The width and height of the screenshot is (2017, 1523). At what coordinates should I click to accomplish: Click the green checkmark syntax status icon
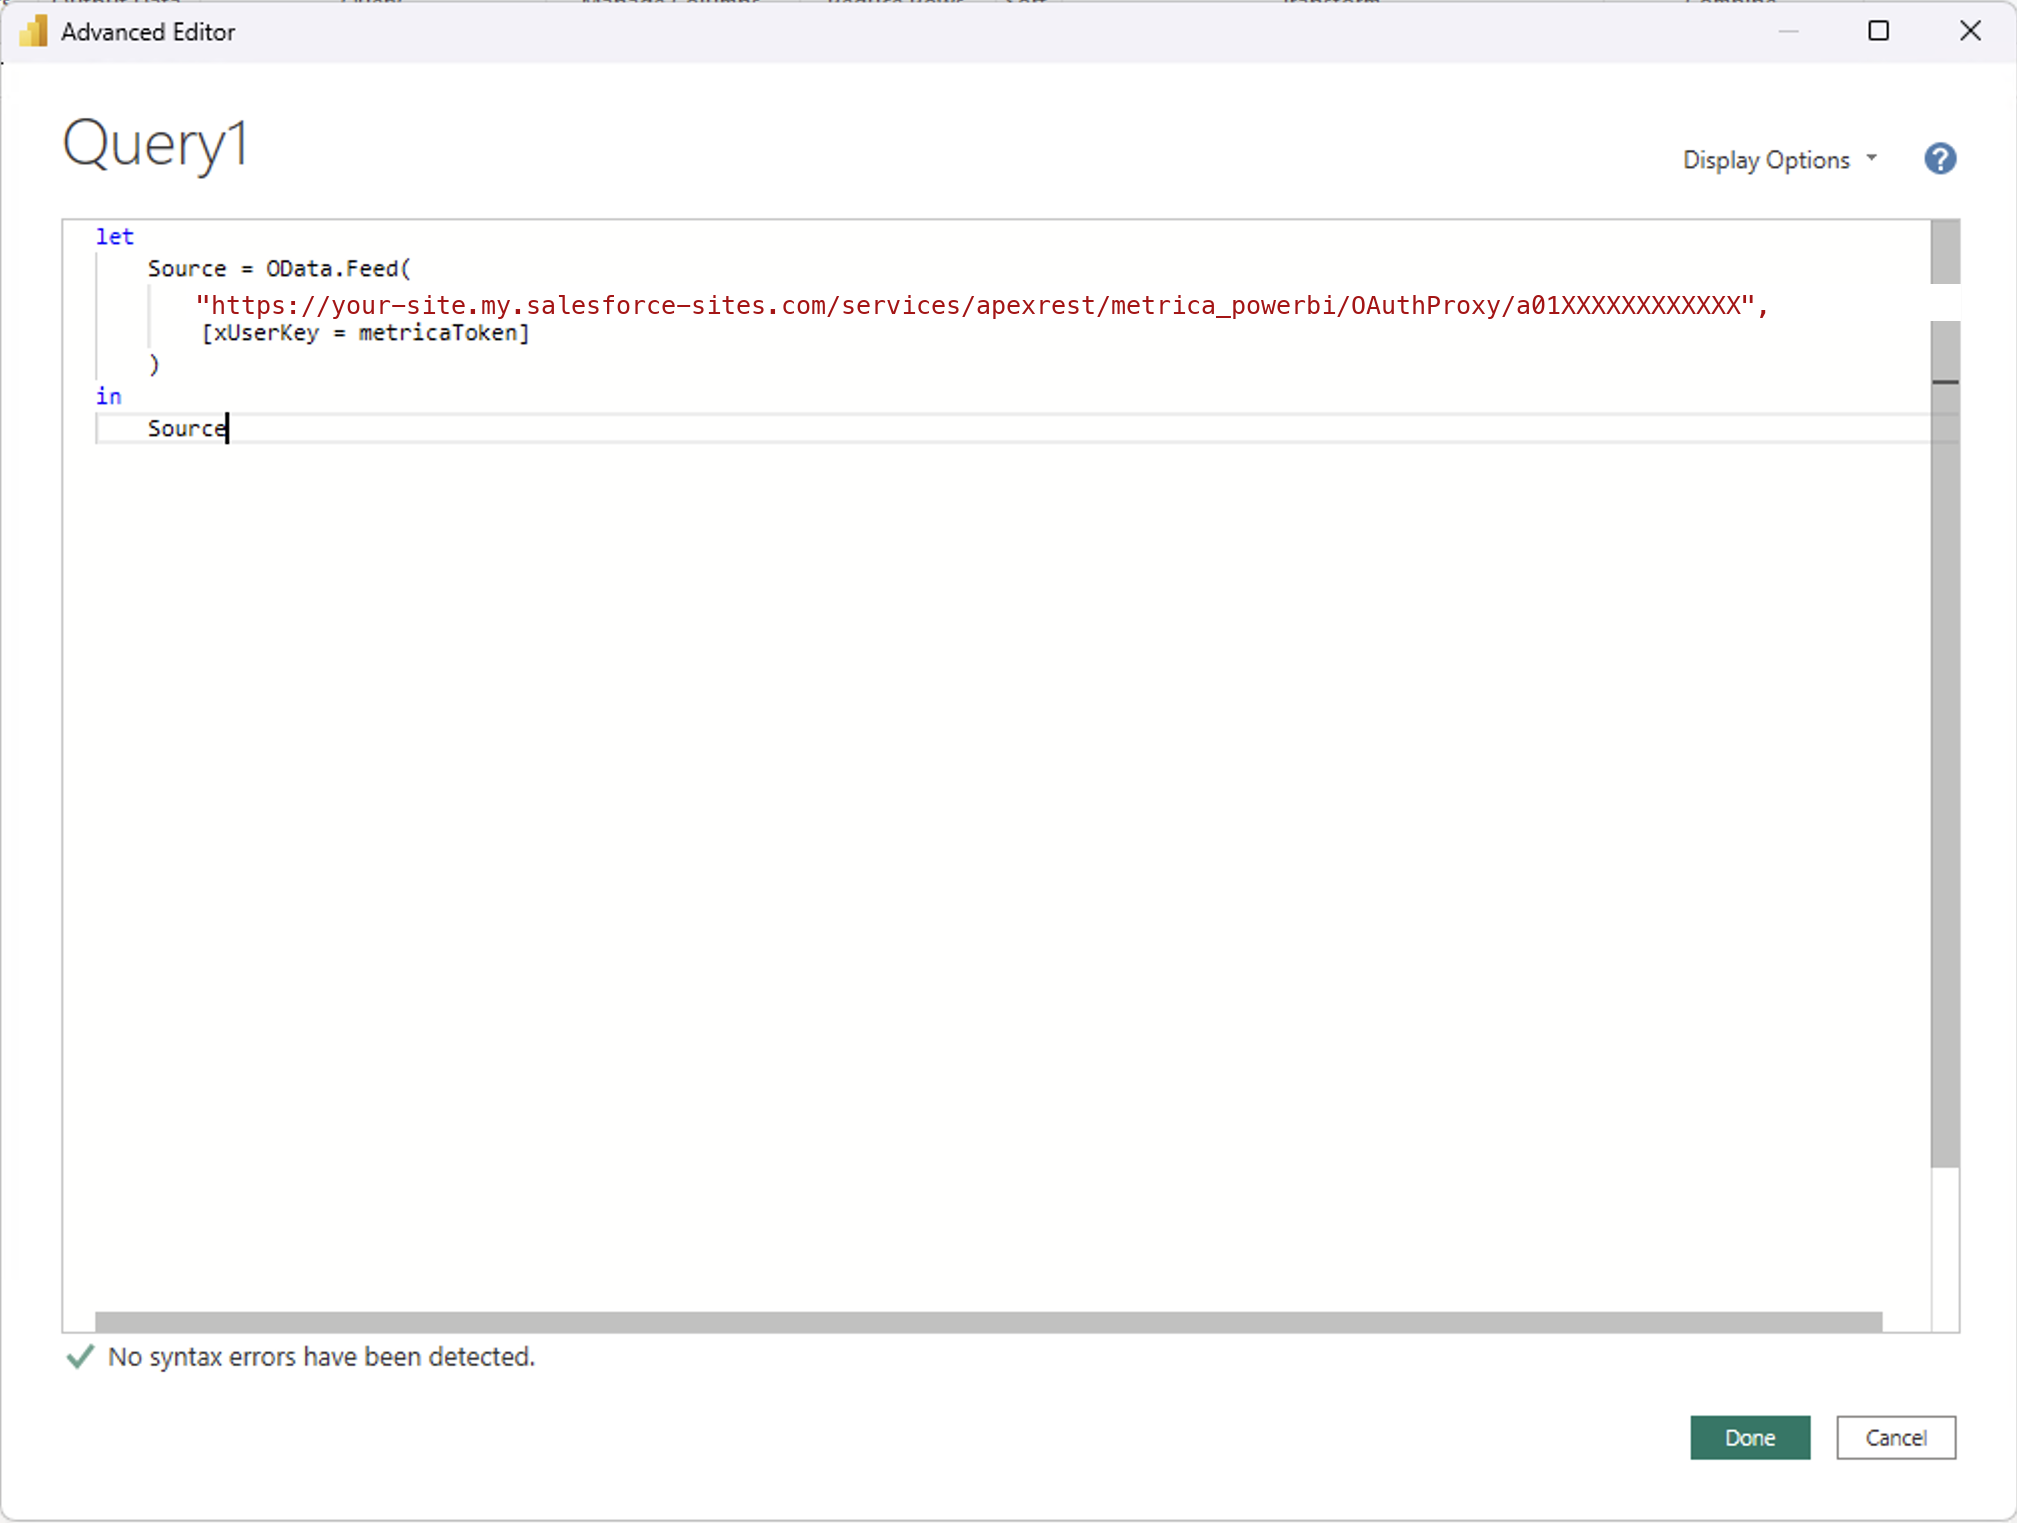[80, 1356]
